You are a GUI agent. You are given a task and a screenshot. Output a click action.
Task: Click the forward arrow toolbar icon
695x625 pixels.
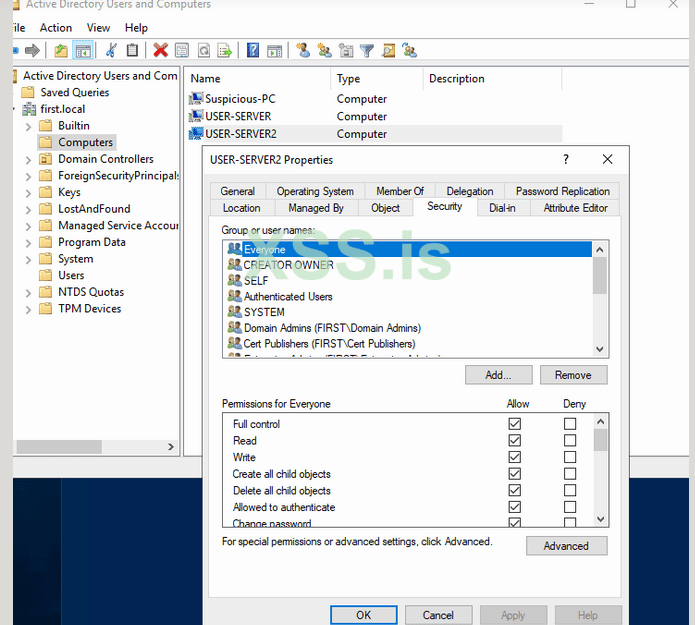point(33,50)
